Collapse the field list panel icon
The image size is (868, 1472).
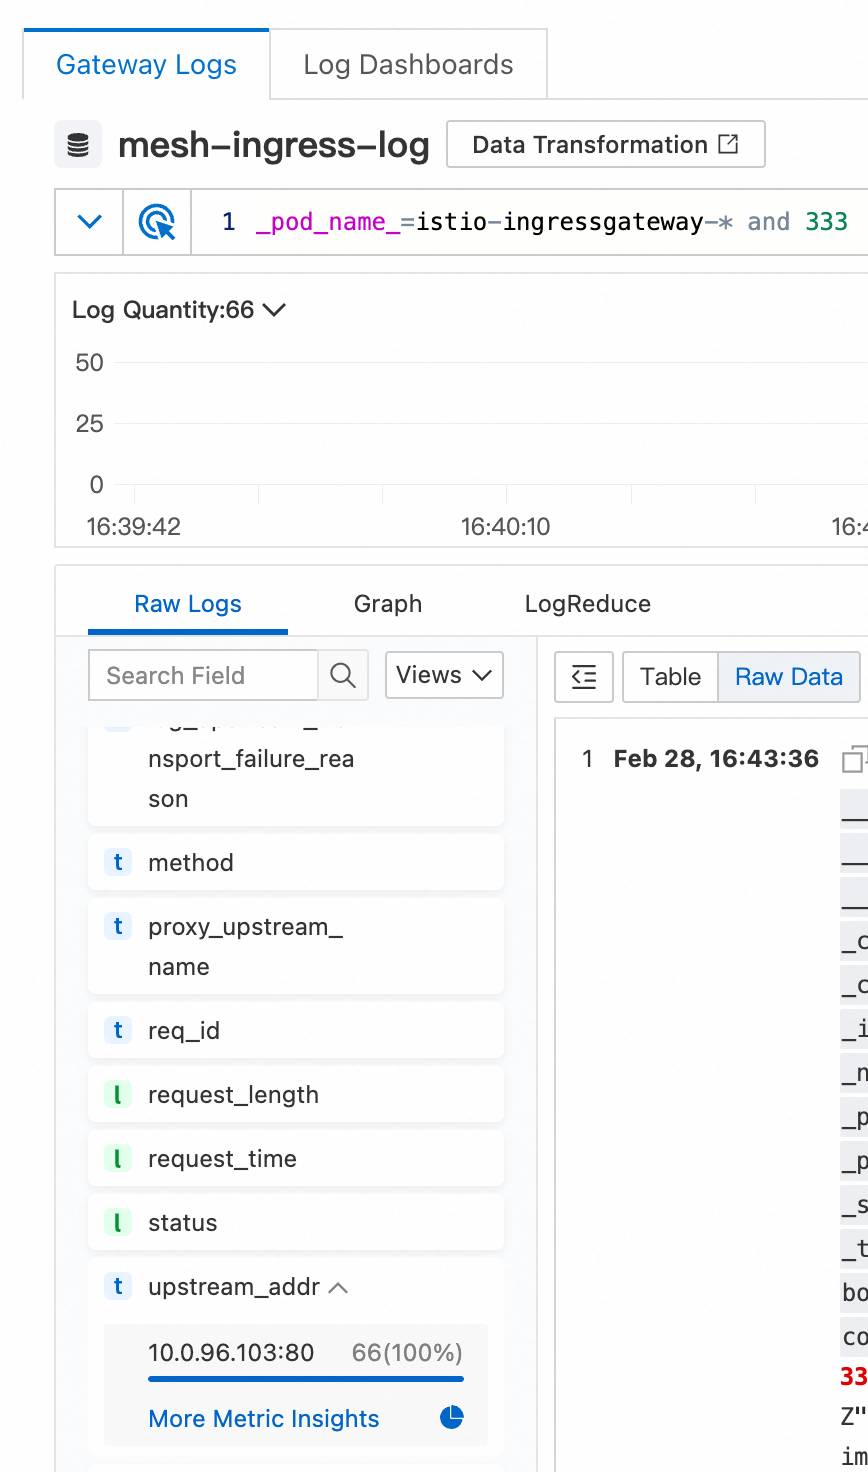584,677
